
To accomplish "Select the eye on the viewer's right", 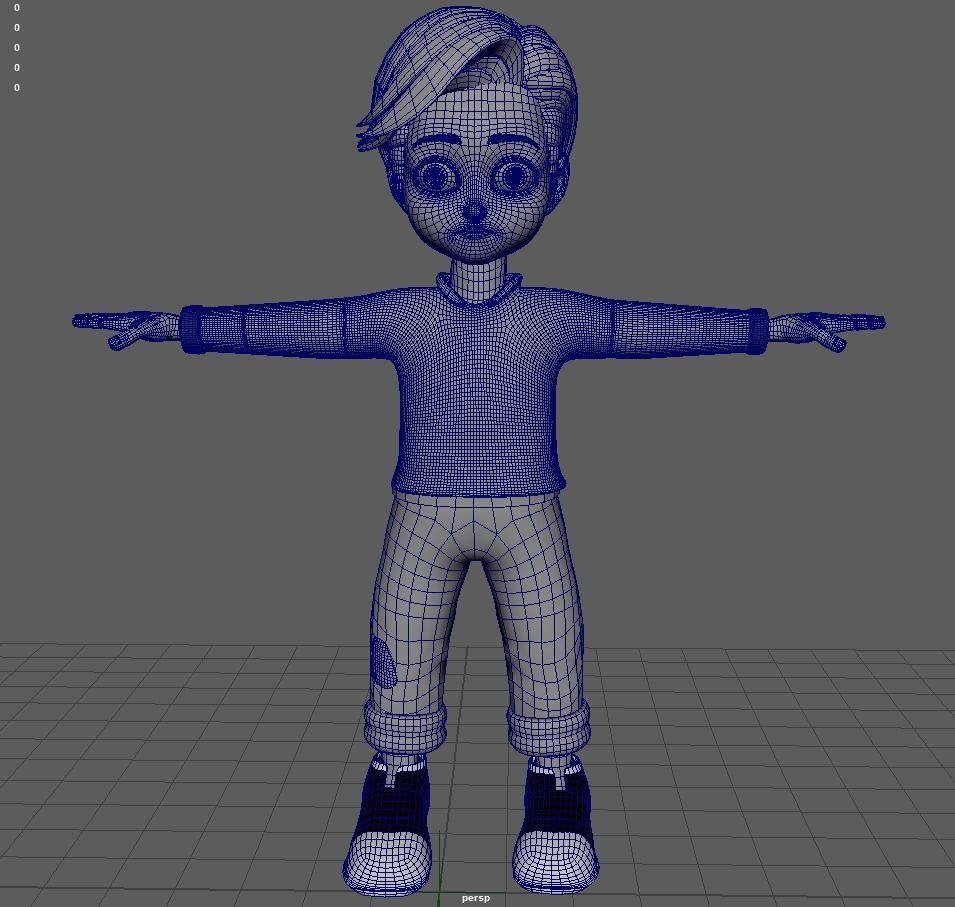I will tap(515, 175).
